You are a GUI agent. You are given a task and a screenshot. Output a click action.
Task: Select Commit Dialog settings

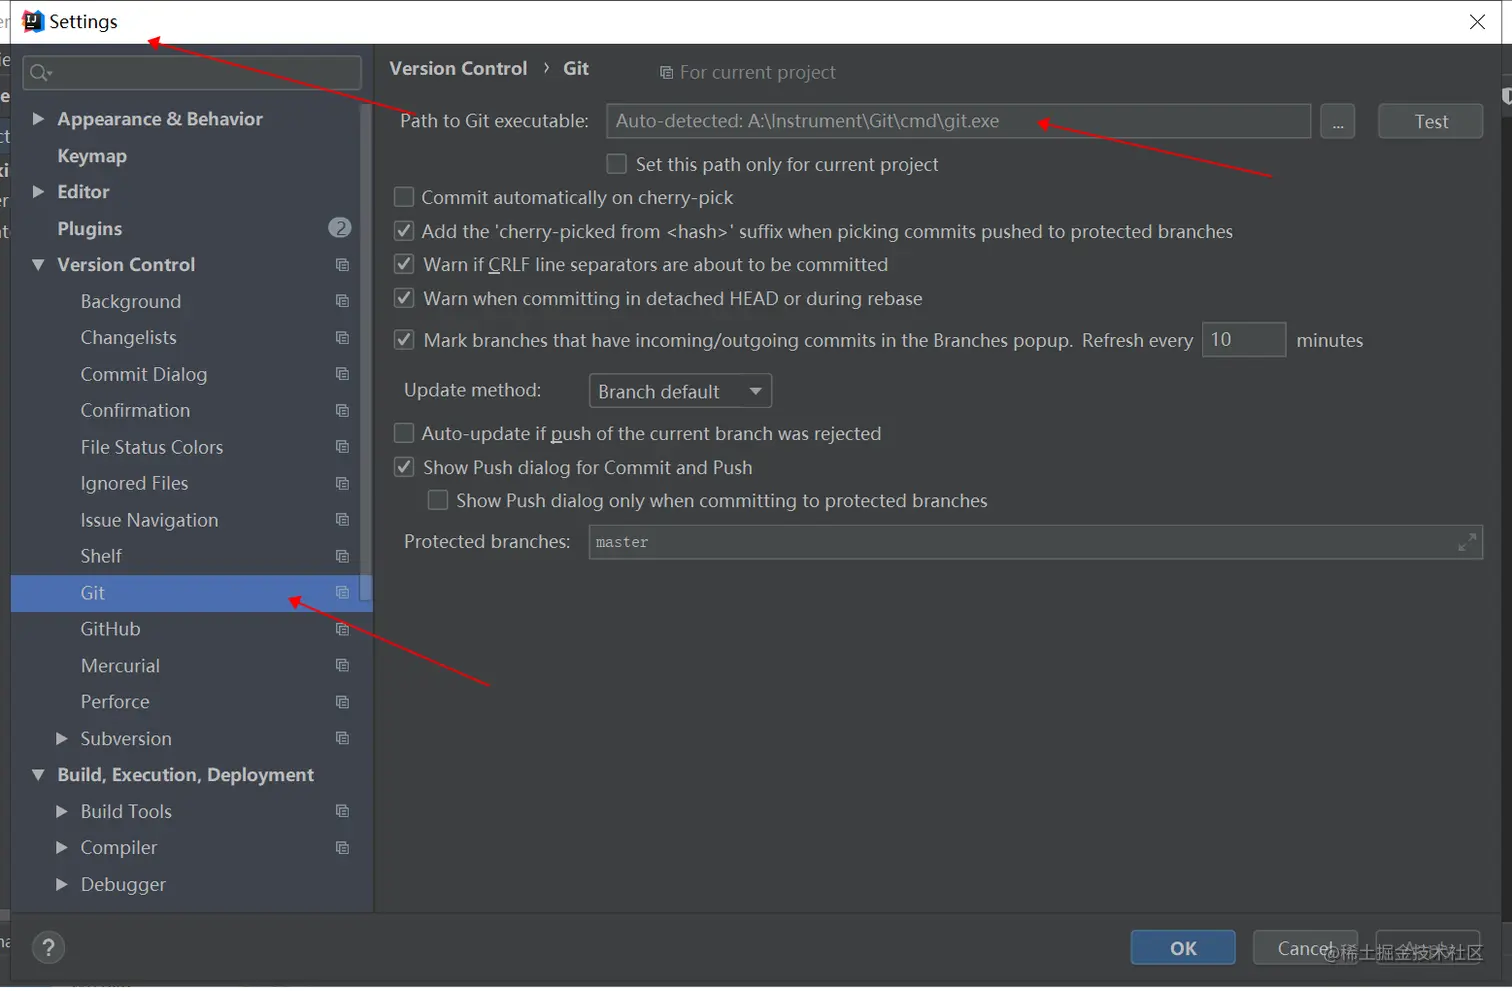click(144, 374)
